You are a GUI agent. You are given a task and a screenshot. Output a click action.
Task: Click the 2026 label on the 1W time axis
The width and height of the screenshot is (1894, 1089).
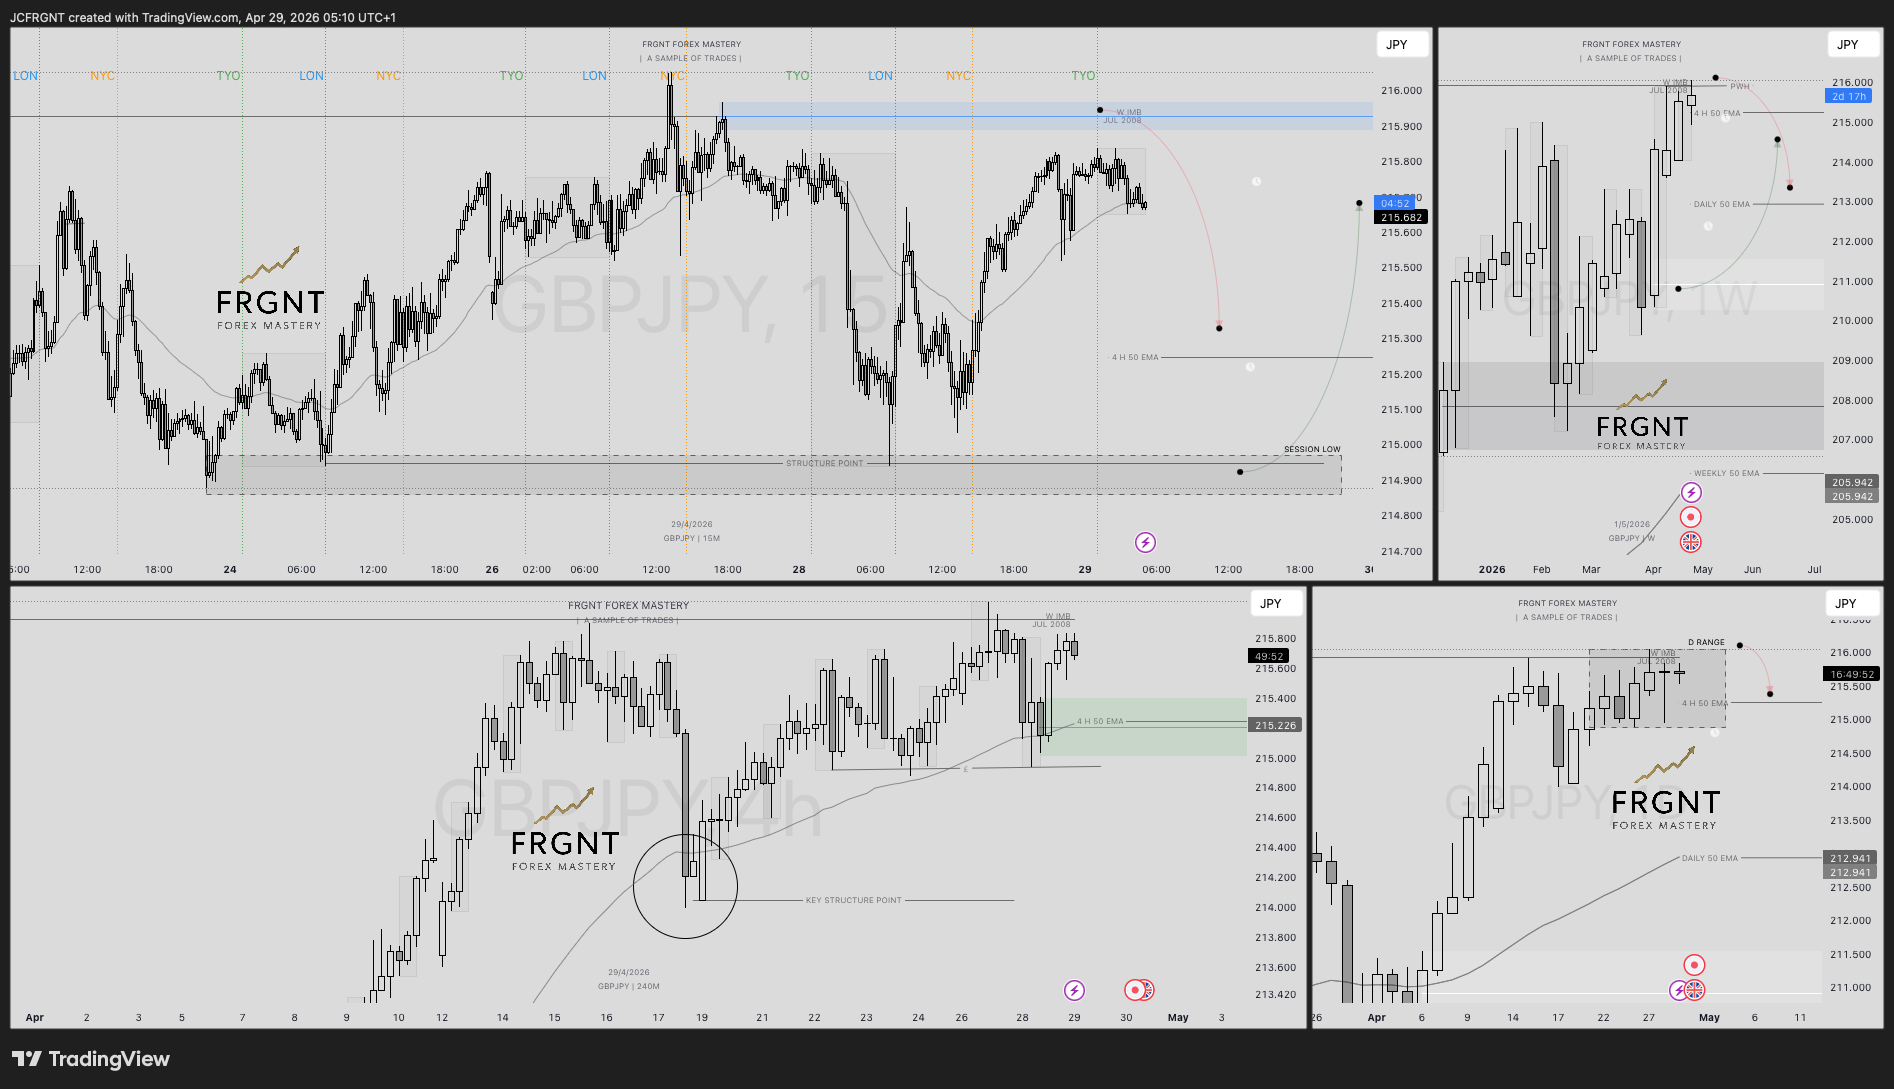click(1492, 569)
